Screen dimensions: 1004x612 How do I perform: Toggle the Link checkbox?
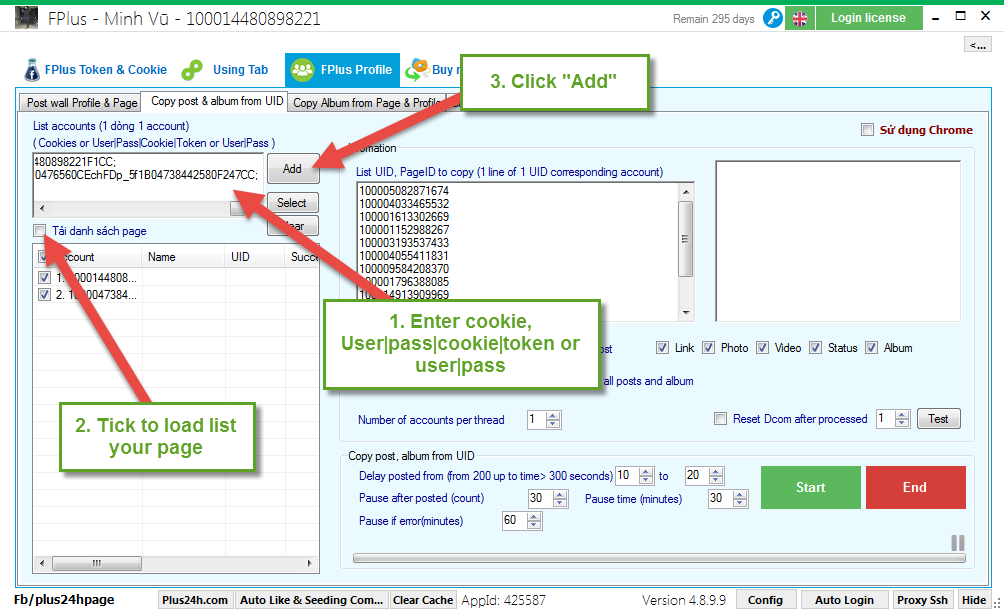point(663,348)
